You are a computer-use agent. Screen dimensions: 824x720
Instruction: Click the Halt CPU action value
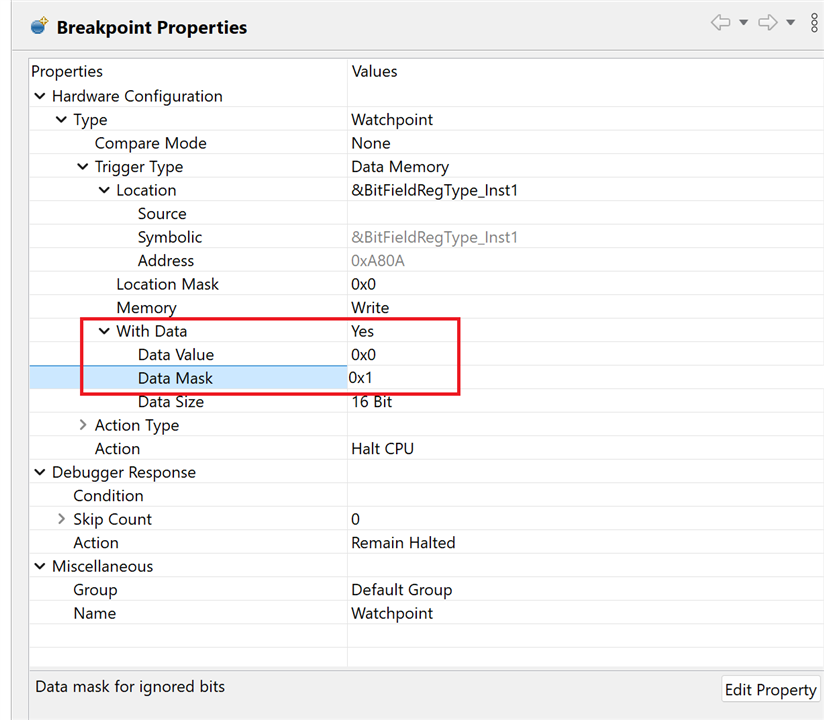pyautogui.click(x=383, y=449)
